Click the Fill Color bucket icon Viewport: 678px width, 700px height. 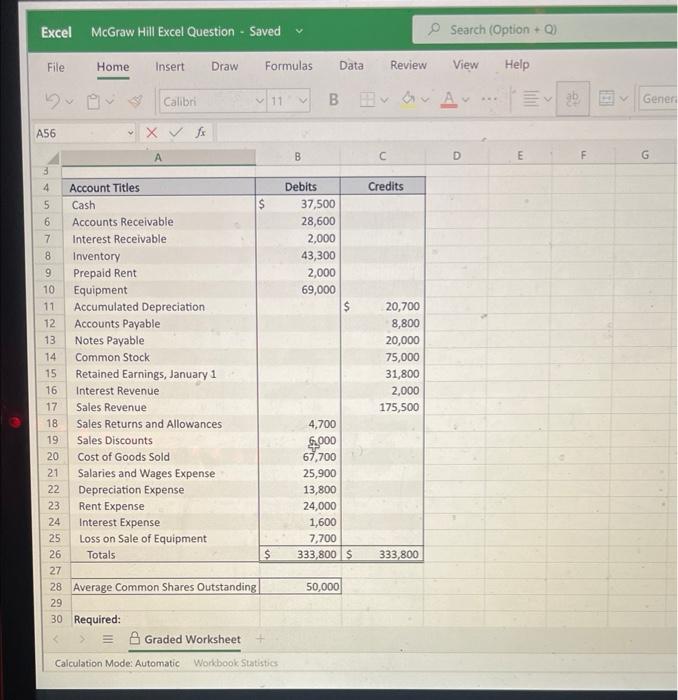point(408,99)
